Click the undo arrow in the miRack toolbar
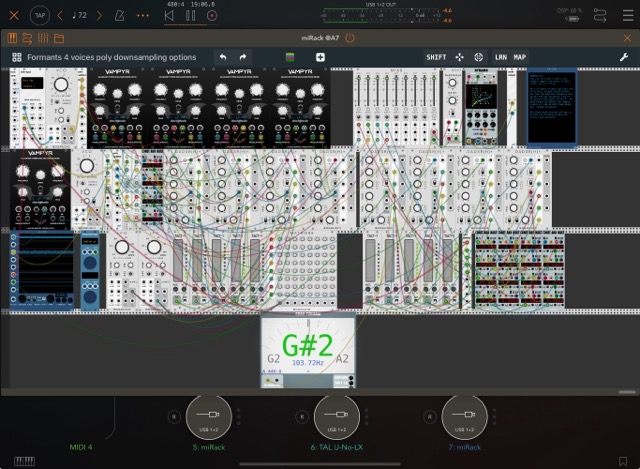Image resolution: width=640 pixels, height=469 pixels. pyautogui.click(x=223, y=57)
